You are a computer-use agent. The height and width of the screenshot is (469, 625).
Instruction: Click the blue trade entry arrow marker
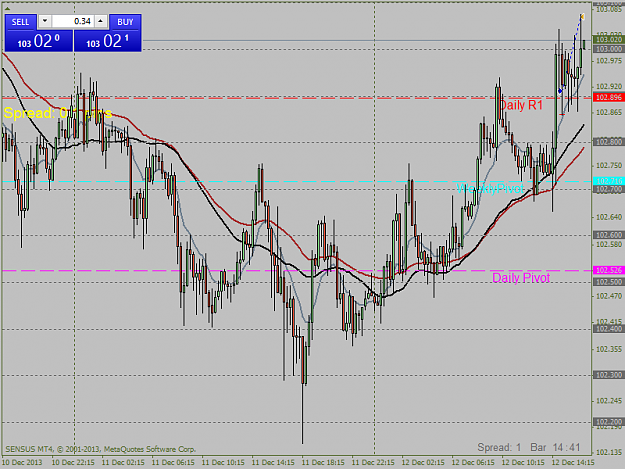(560, 91)
